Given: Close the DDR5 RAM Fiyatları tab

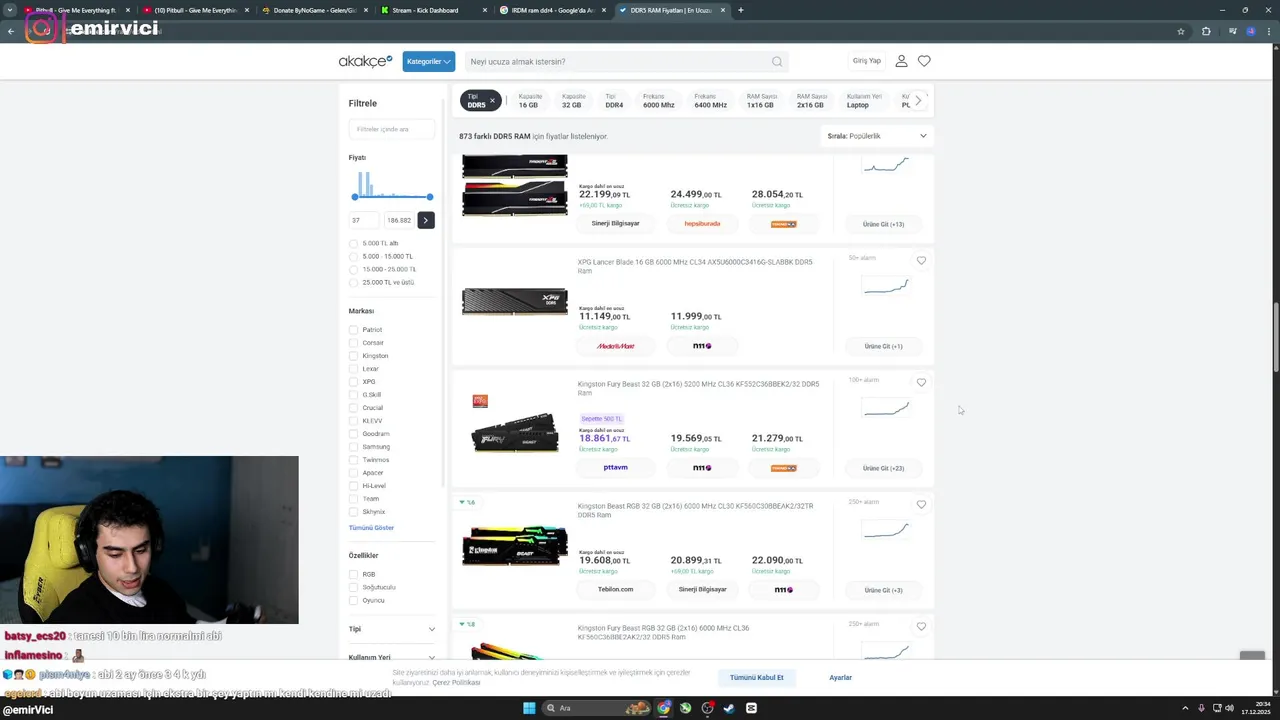Looking at the screenshot, I should point(723,10).
